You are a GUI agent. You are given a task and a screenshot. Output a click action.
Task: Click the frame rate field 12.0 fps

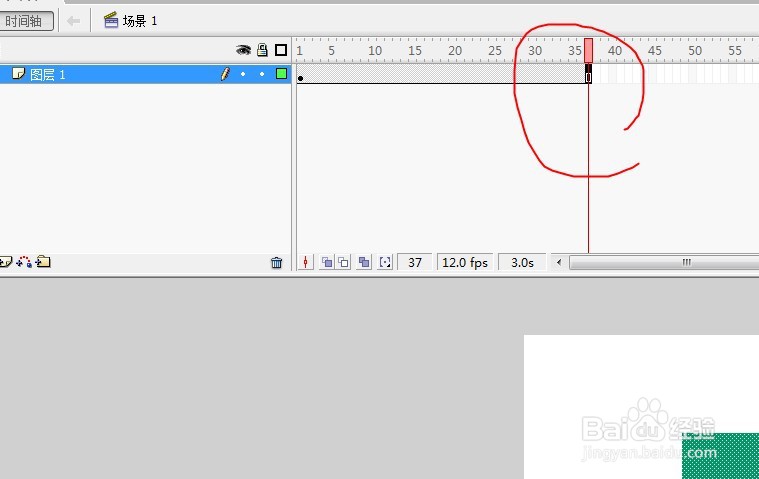pos(465,262)
